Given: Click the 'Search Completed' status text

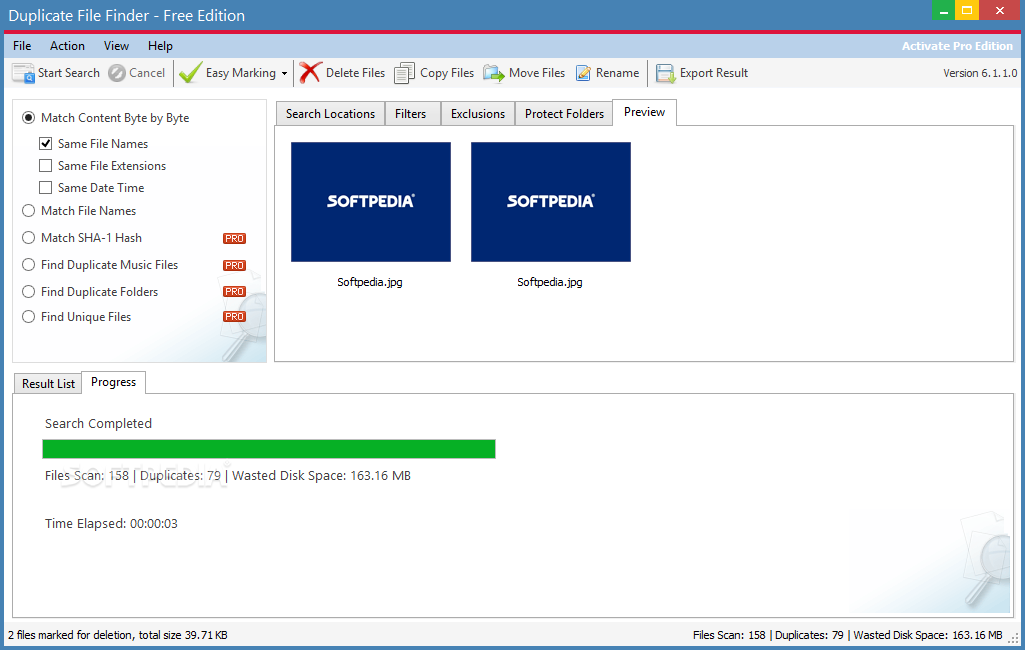Looking at the screenshot, I should (98, 424).
